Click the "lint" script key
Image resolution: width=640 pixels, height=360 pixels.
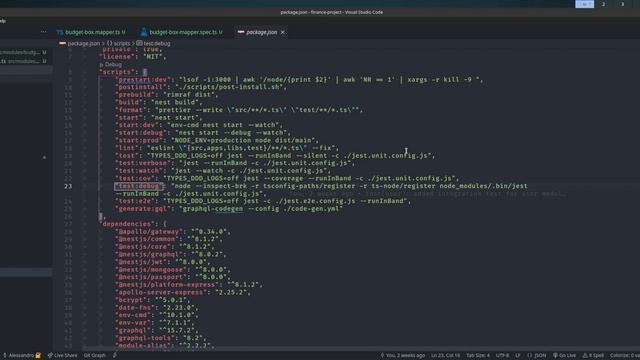pyautogui.click(x=127, y=148)
